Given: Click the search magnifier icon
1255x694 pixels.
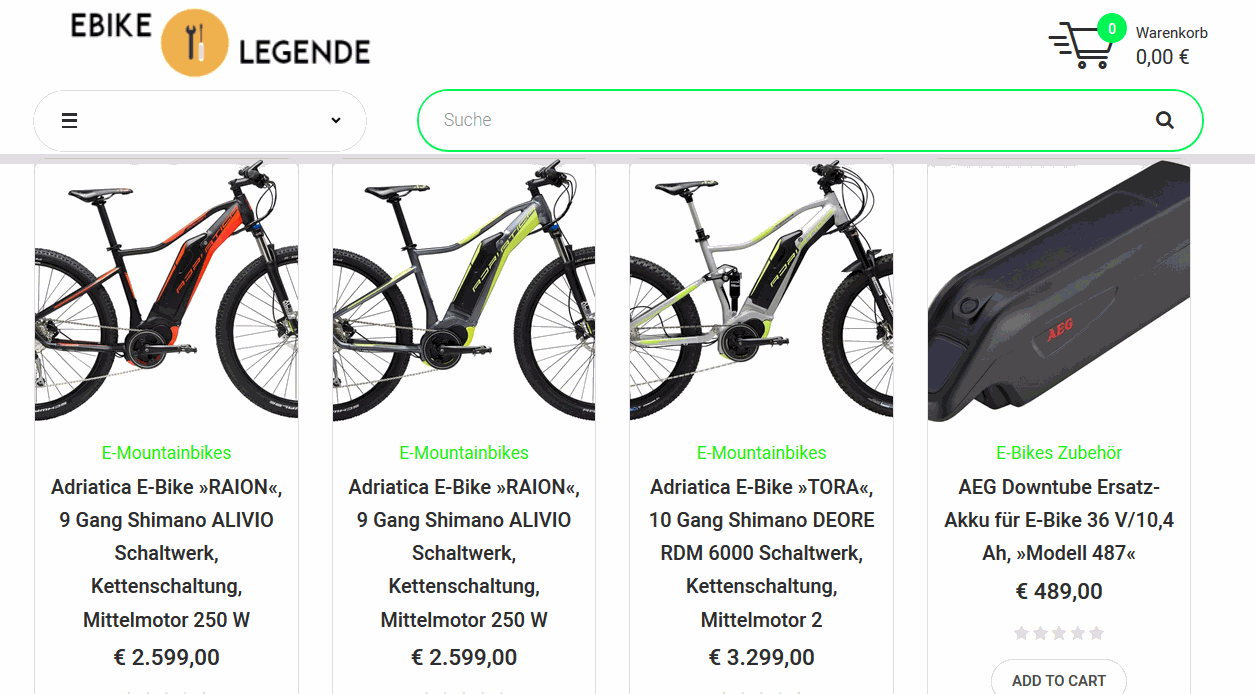Looking at the screenshot, I should pyautogui.click(x=1164, y=120).
